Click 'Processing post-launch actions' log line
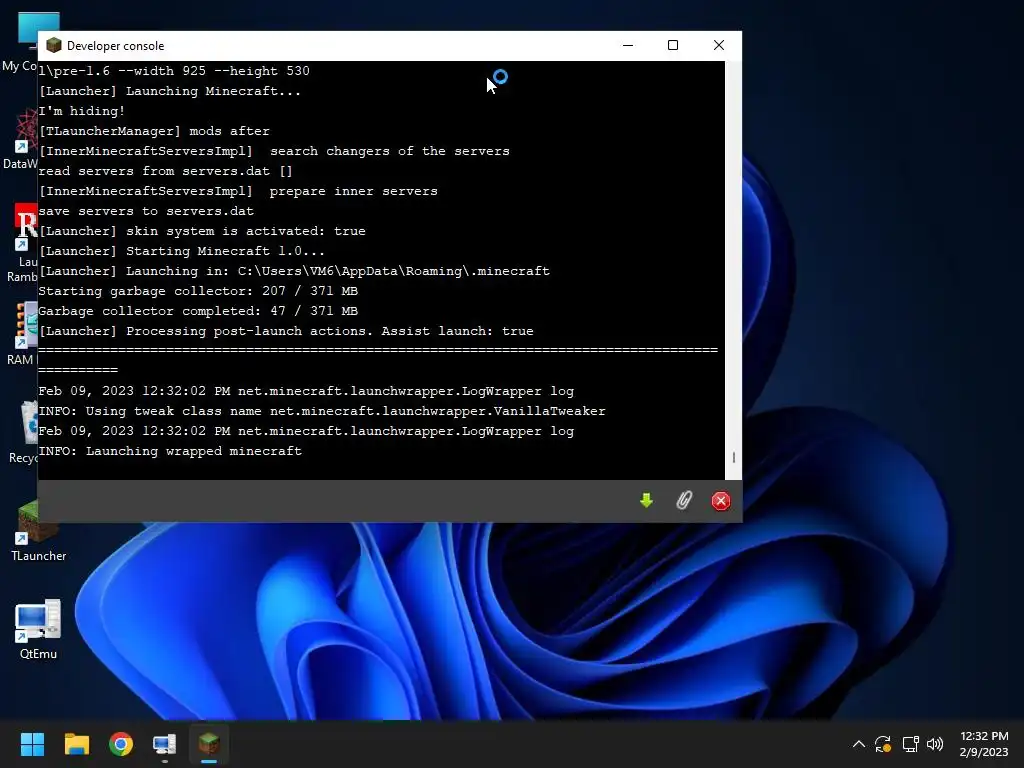 click(286, 330)
